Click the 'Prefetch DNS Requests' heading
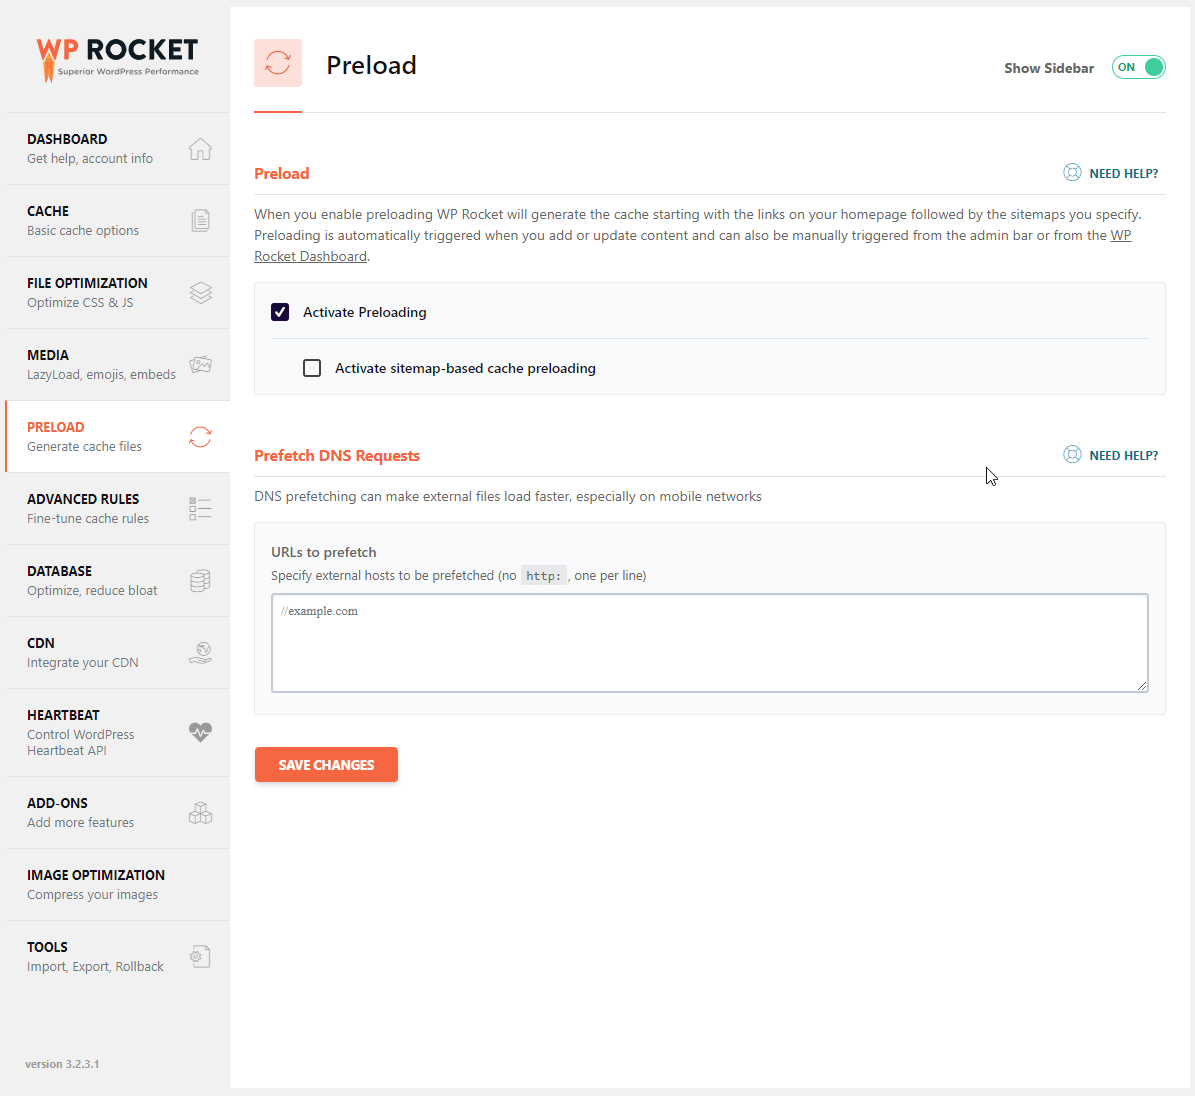This screenshot has height=1096, width=1195. [x=337, y=456]
